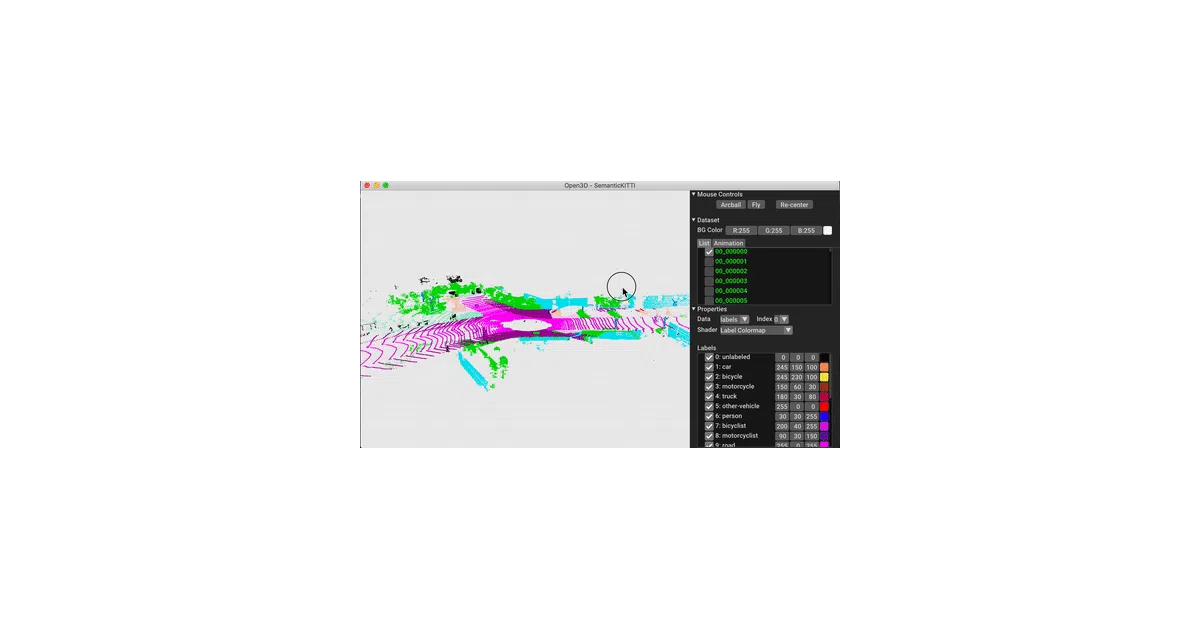Click the point cloud 3D viewport
1200x630 pixels.
point(525,319)
